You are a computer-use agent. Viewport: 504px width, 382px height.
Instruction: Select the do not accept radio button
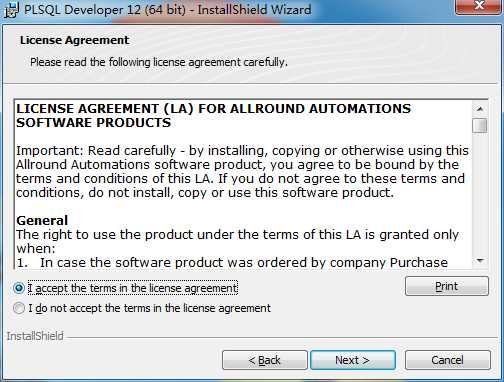(x=19, y=308)
